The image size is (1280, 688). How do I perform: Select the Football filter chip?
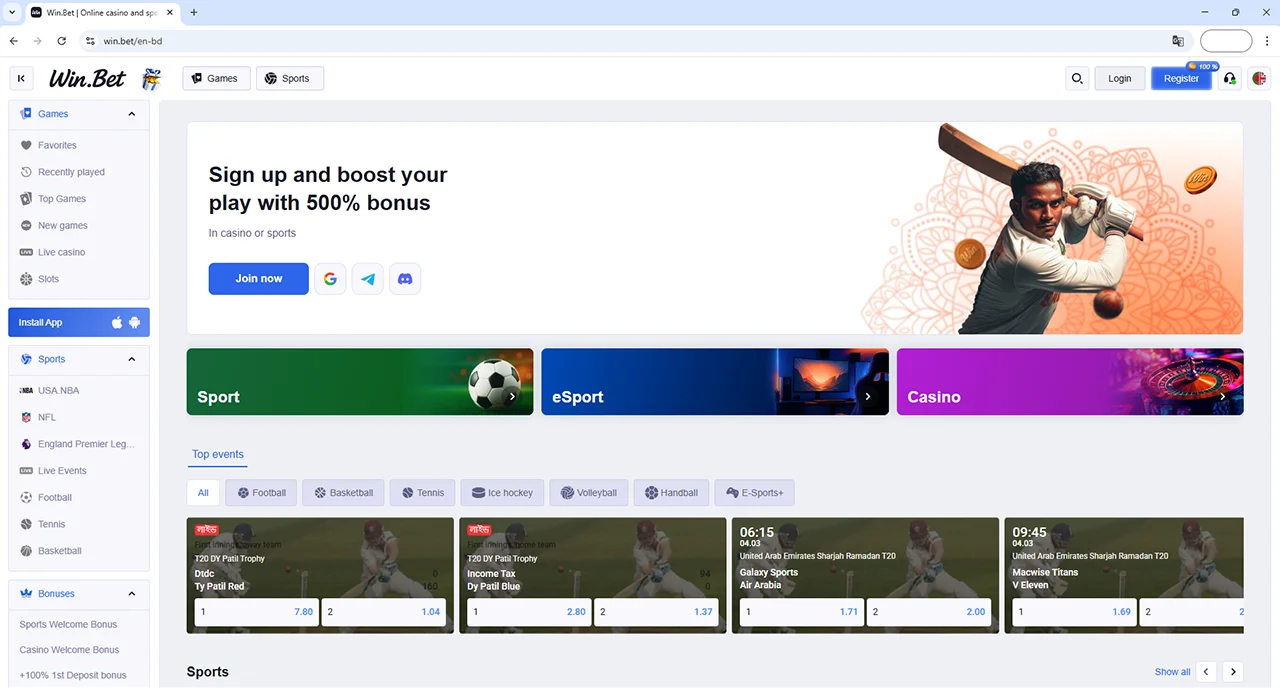(x=260, y=493)
